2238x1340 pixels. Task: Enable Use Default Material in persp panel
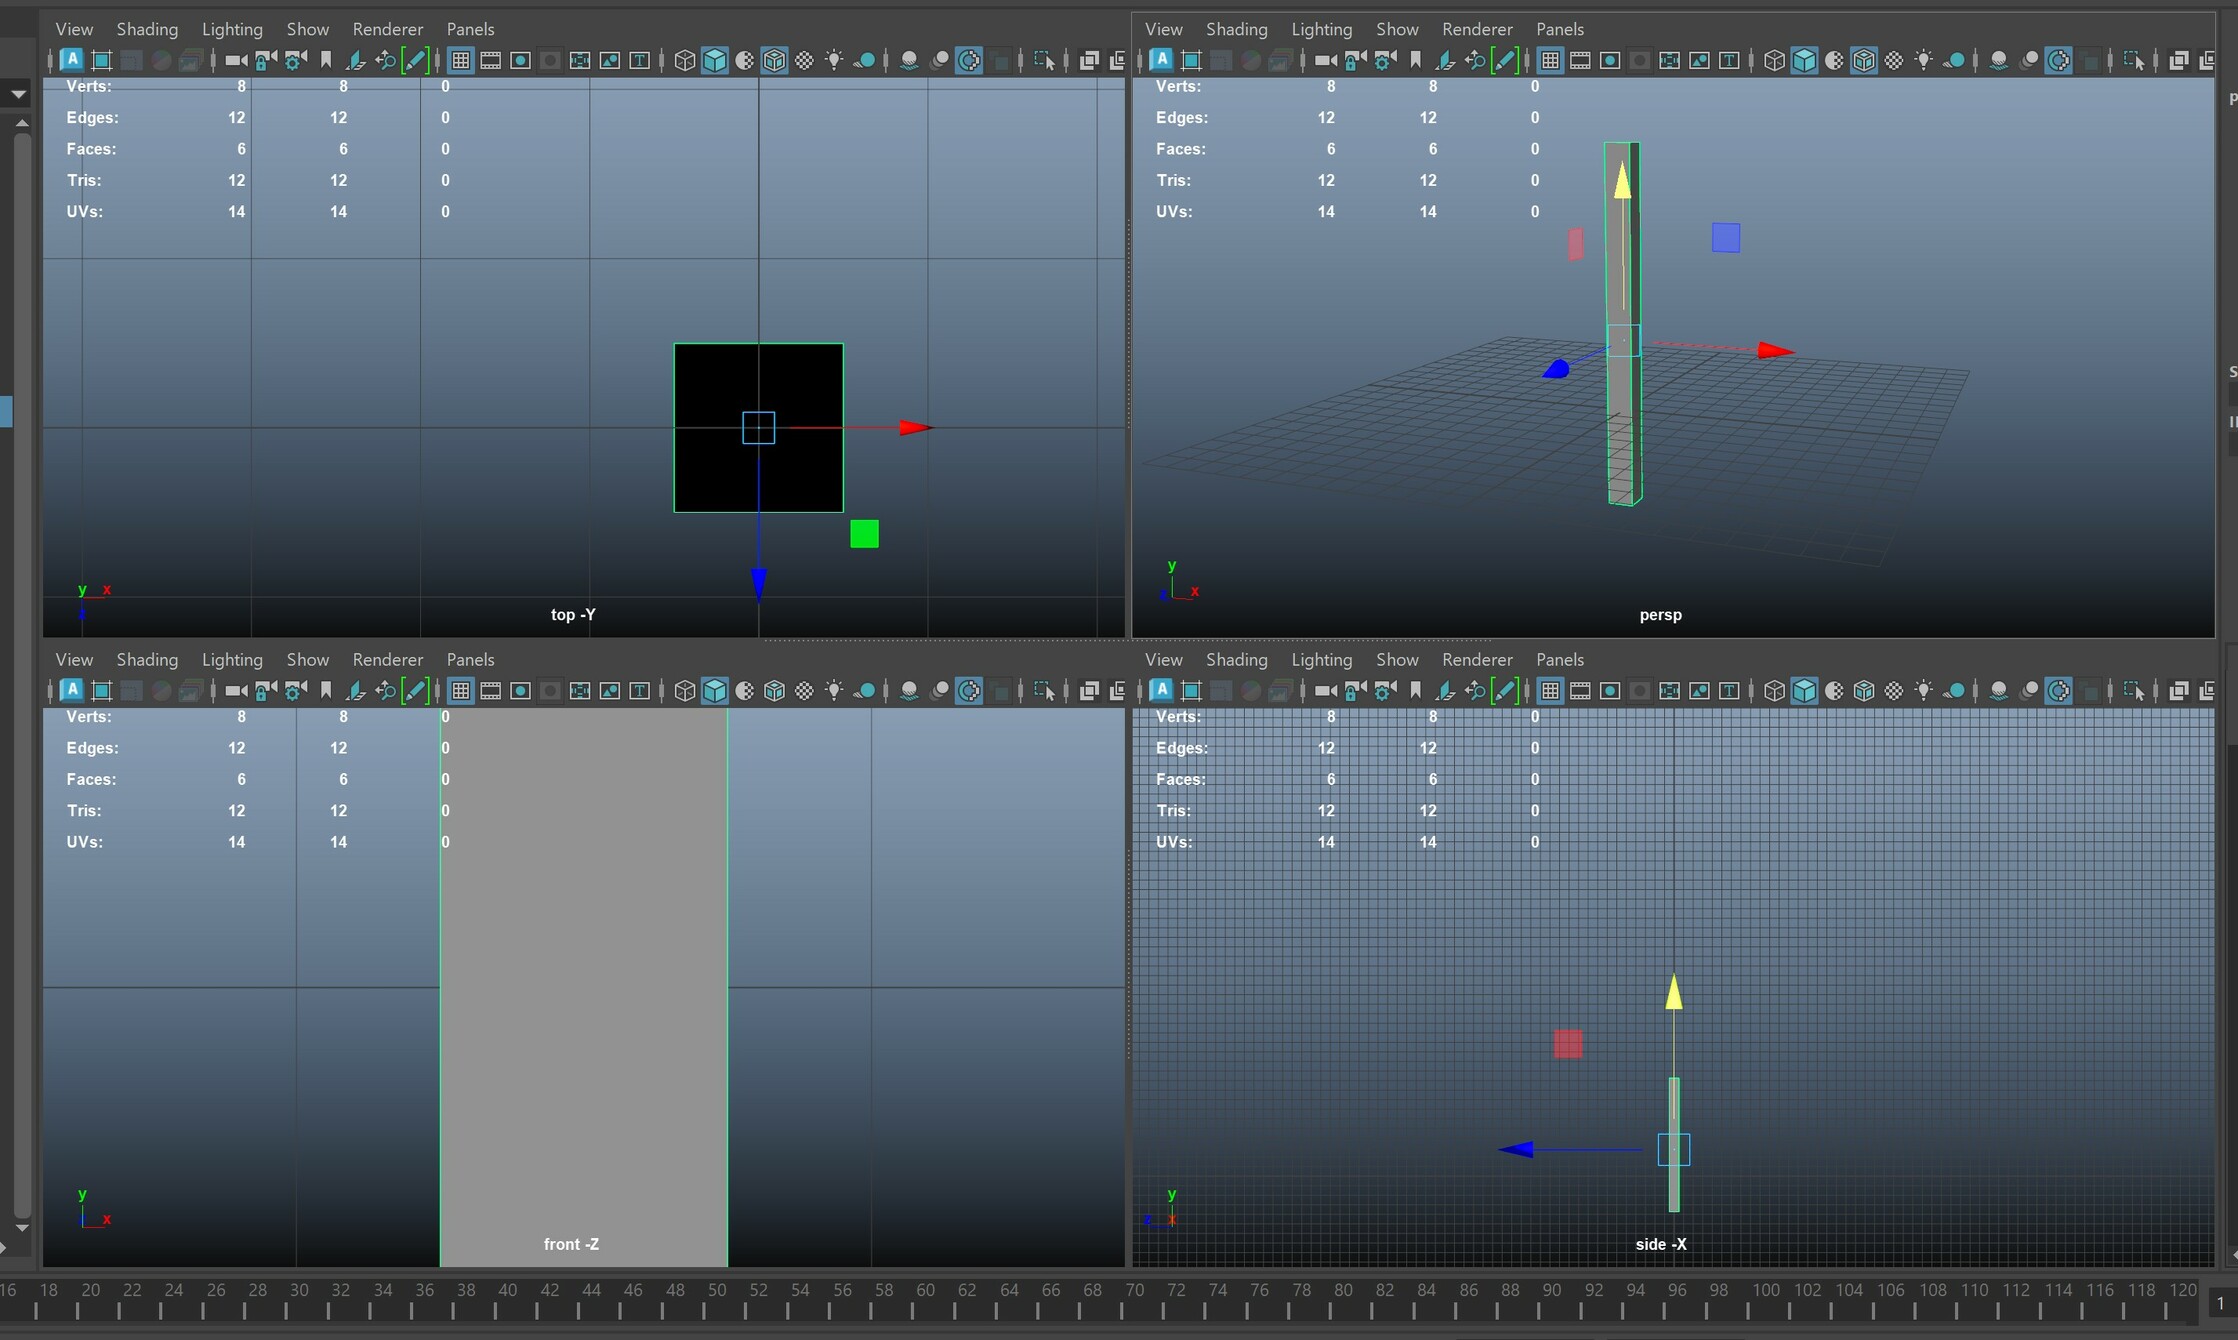click(x=1834, y=60)
